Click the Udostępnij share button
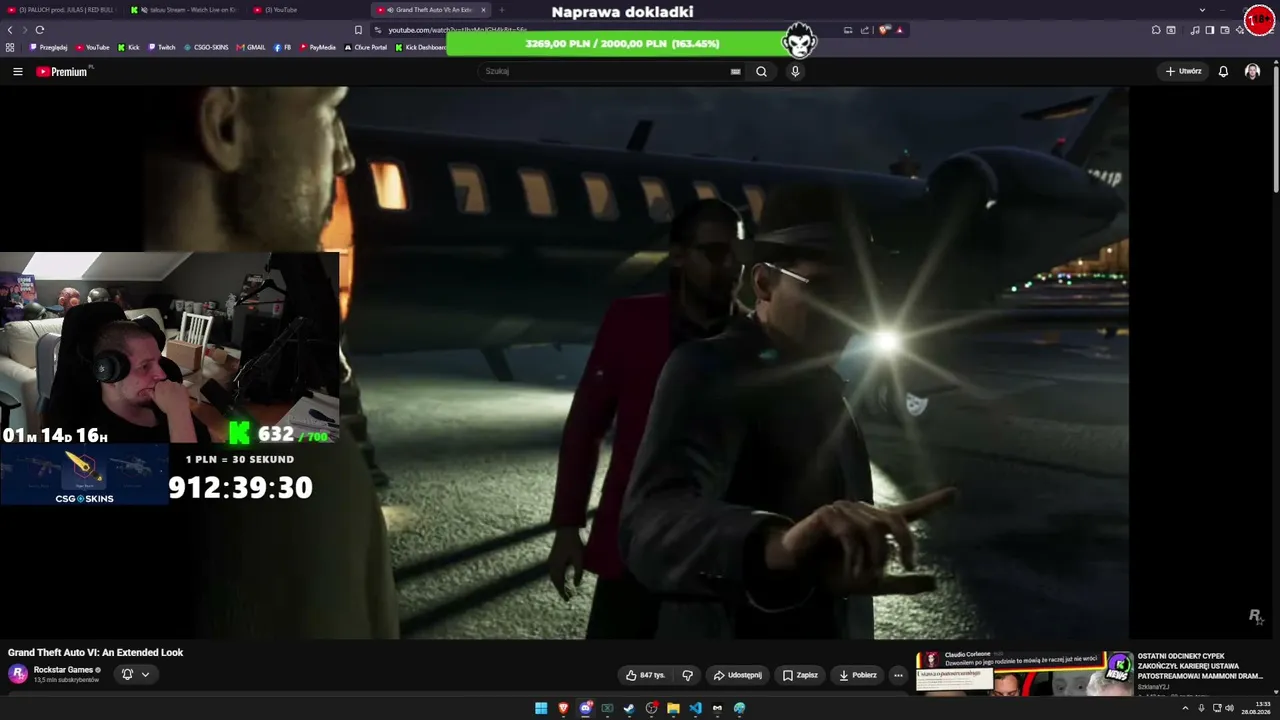 coord(738,675)
